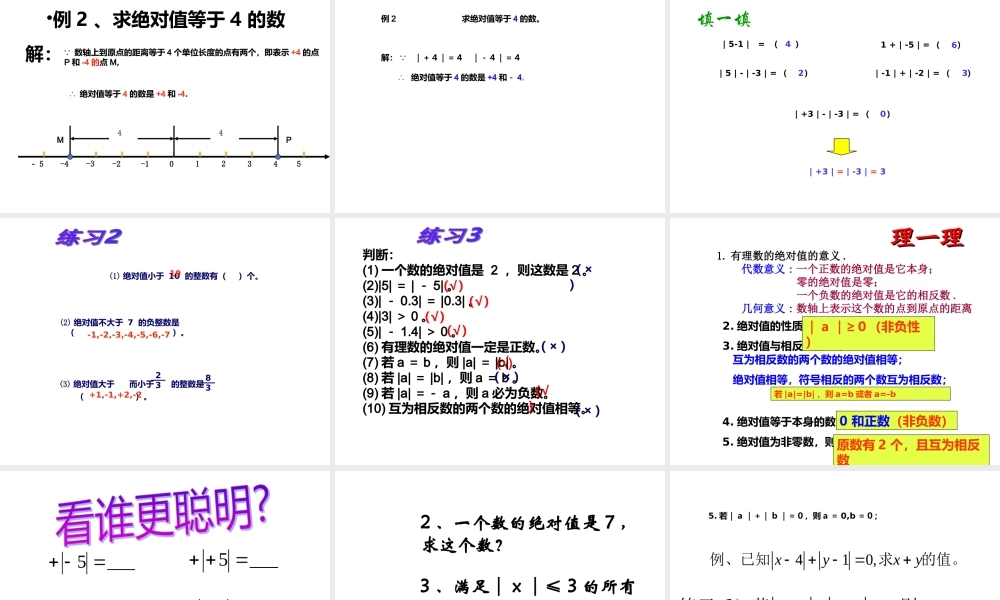Open the 看谁更聪明 challenge slide
This screenshot has height=600, width=1000.
(160, 512)
